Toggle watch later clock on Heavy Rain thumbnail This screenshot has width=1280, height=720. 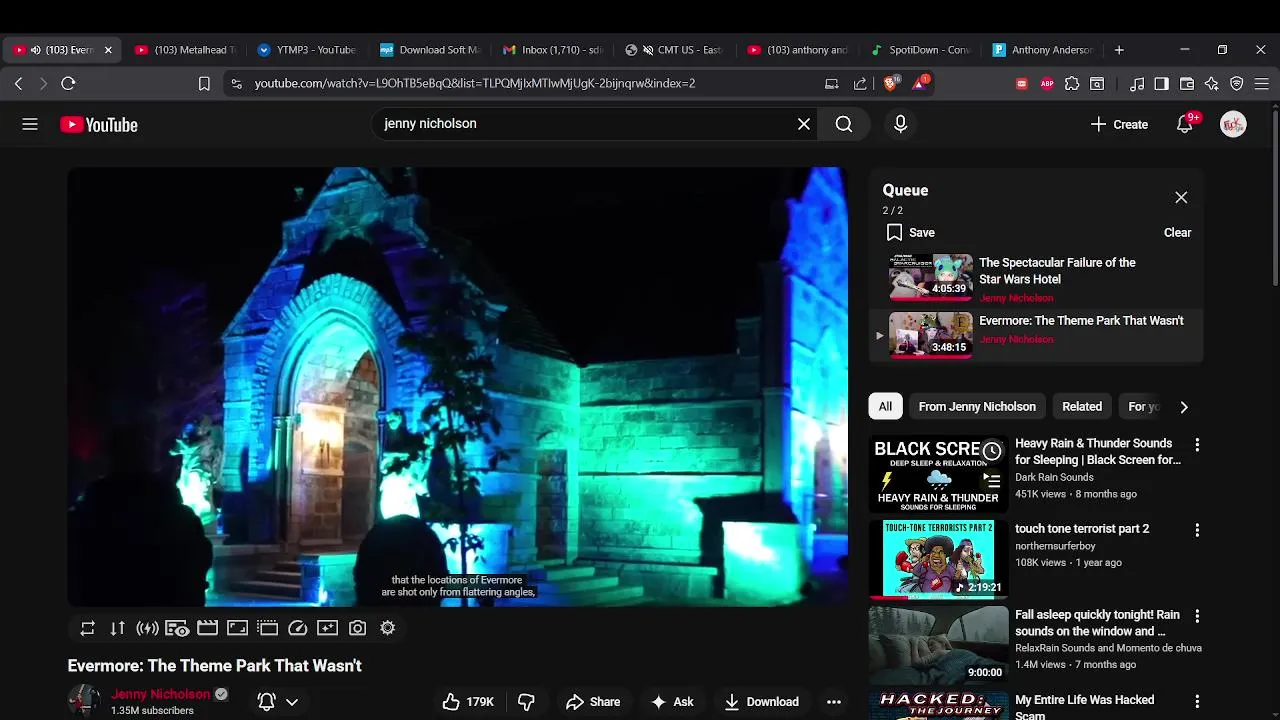pyautogui.click(x=991, y=451)
